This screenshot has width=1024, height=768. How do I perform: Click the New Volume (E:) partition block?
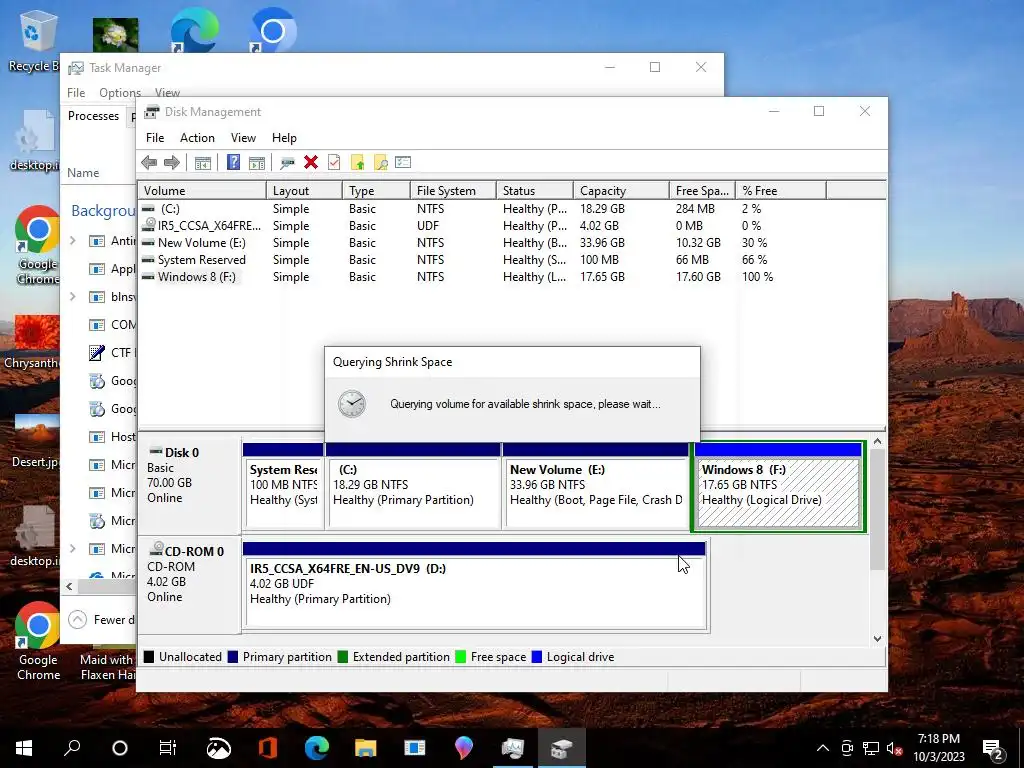(596, 486)
